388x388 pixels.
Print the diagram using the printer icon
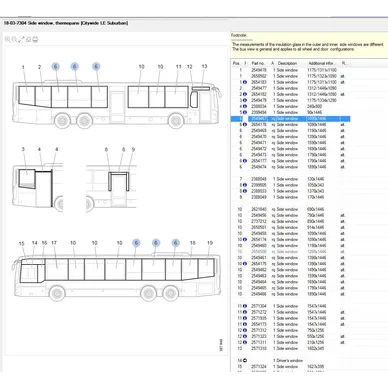(x=35, y=39)
